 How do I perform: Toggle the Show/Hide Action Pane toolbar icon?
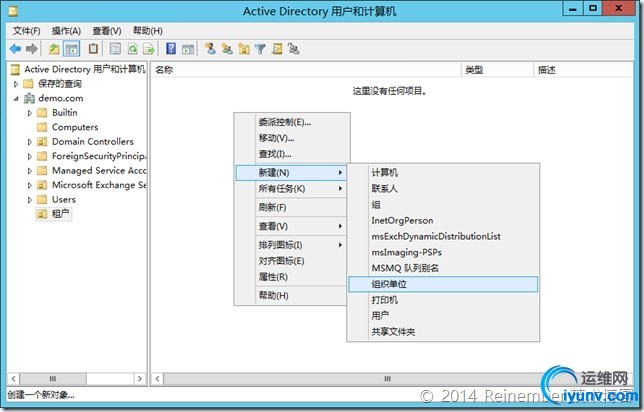(x=188, y=49)
